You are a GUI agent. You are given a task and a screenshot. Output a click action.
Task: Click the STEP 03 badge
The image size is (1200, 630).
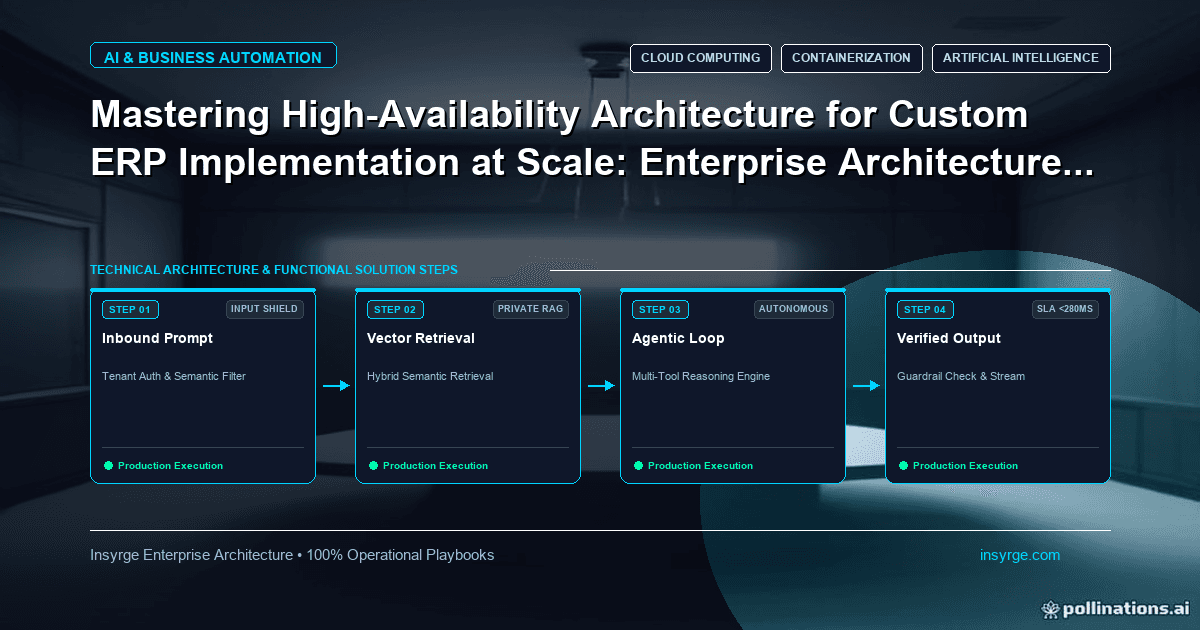click(x=660, y=309)
